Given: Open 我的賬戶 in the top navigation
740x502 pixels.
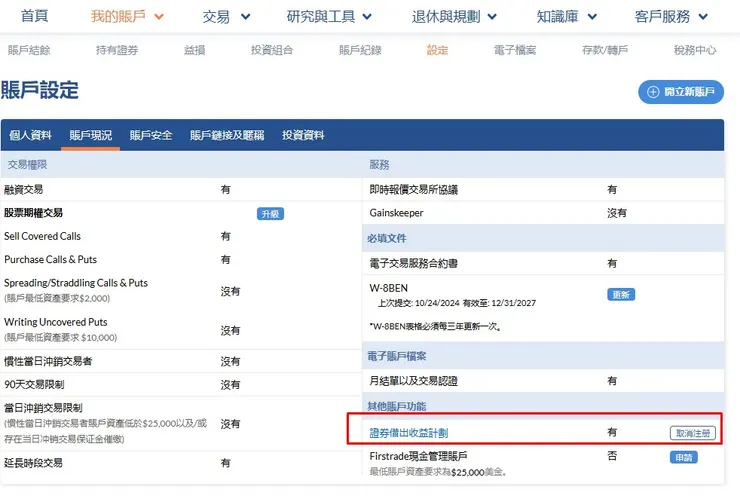Looking at the screenshot, I should [x=118, y=17].
